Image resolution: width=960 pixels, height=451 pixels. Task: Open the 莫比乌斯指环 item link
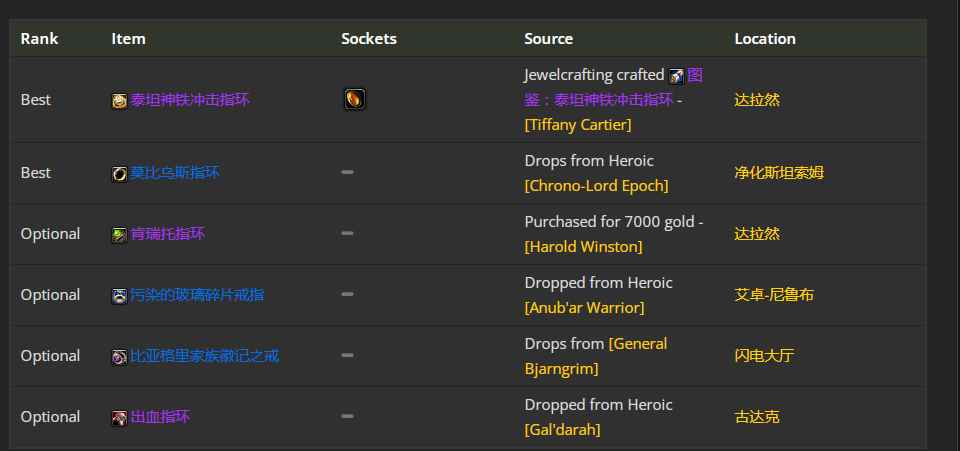(174, 173)
